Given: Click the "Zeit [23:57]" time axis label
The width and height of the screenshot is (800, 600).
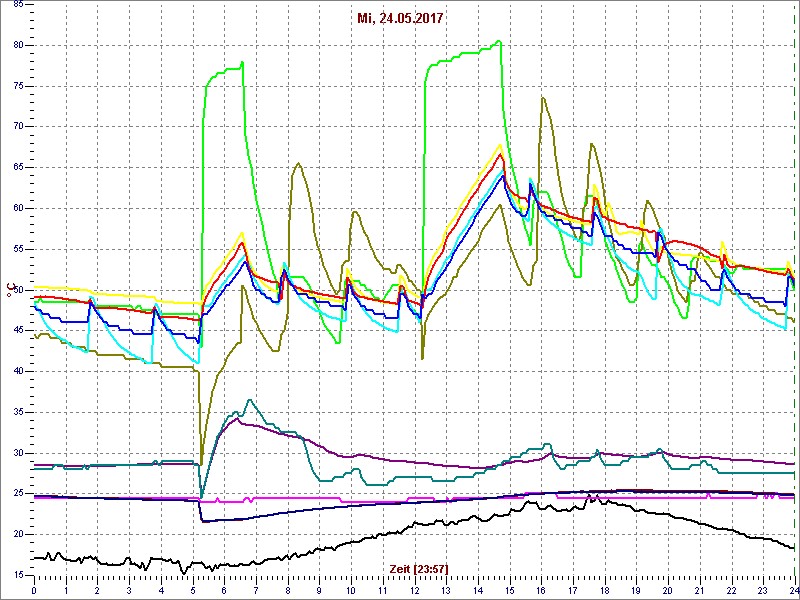Looking at the screenshot, I should pyautogui.click(x=419, y=569).
